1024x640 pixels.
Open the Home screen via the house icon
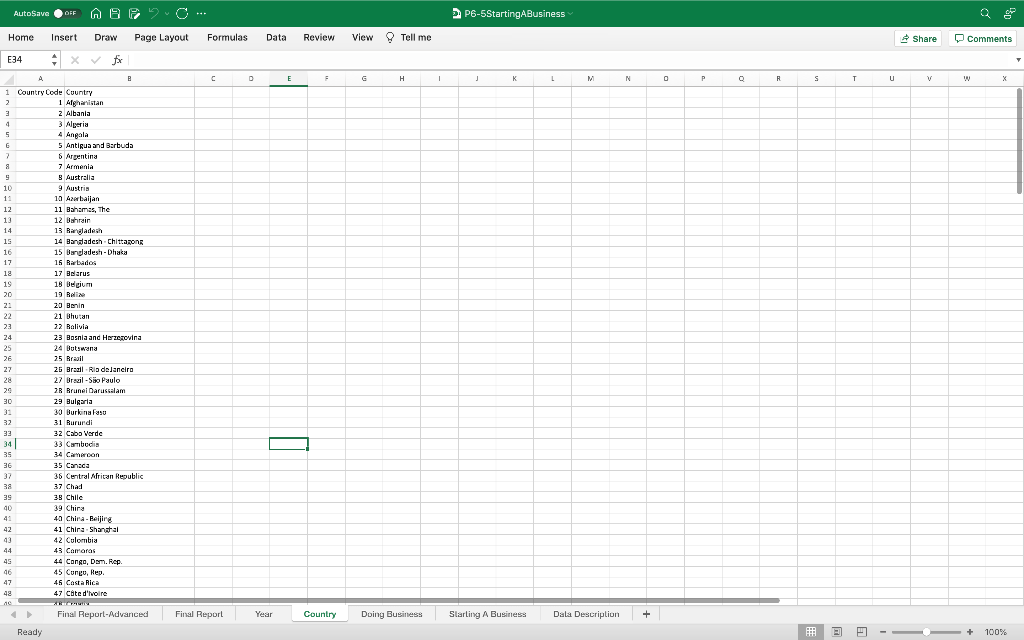click(96, 13)
